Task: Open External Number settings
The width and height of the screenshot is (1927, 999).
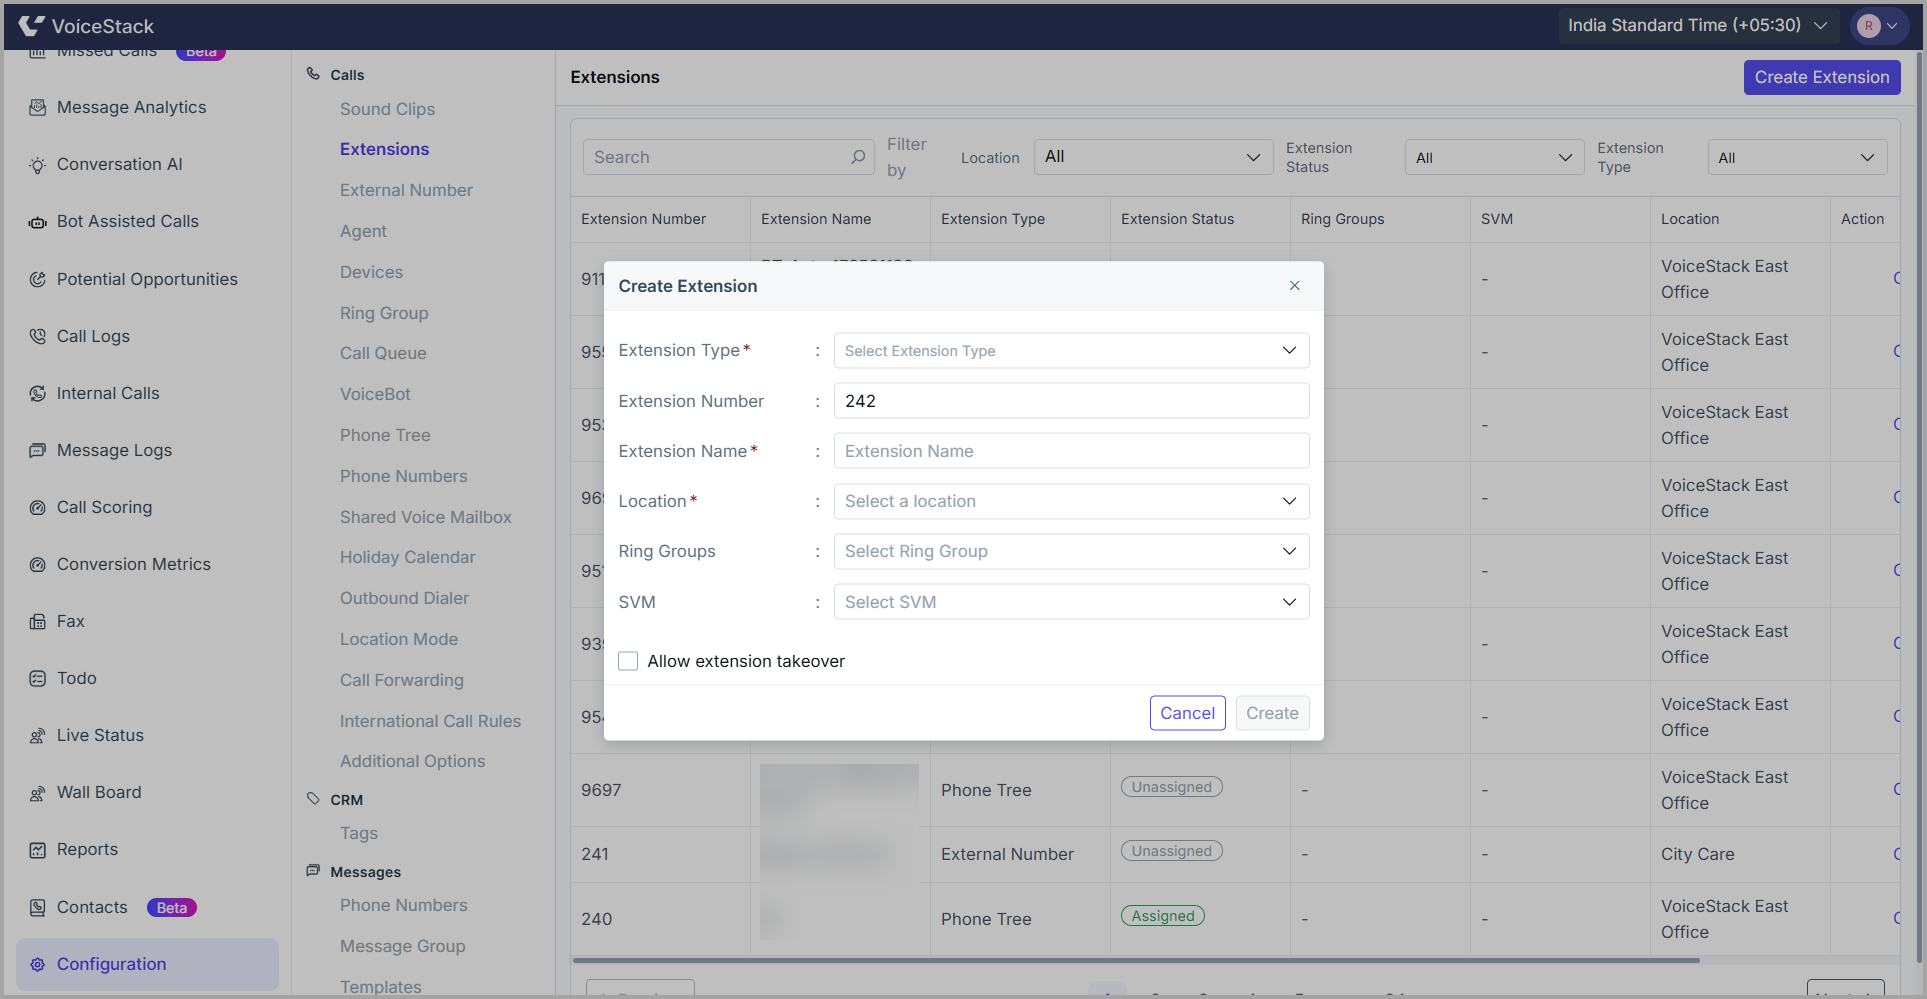Action: click(406, 190)
